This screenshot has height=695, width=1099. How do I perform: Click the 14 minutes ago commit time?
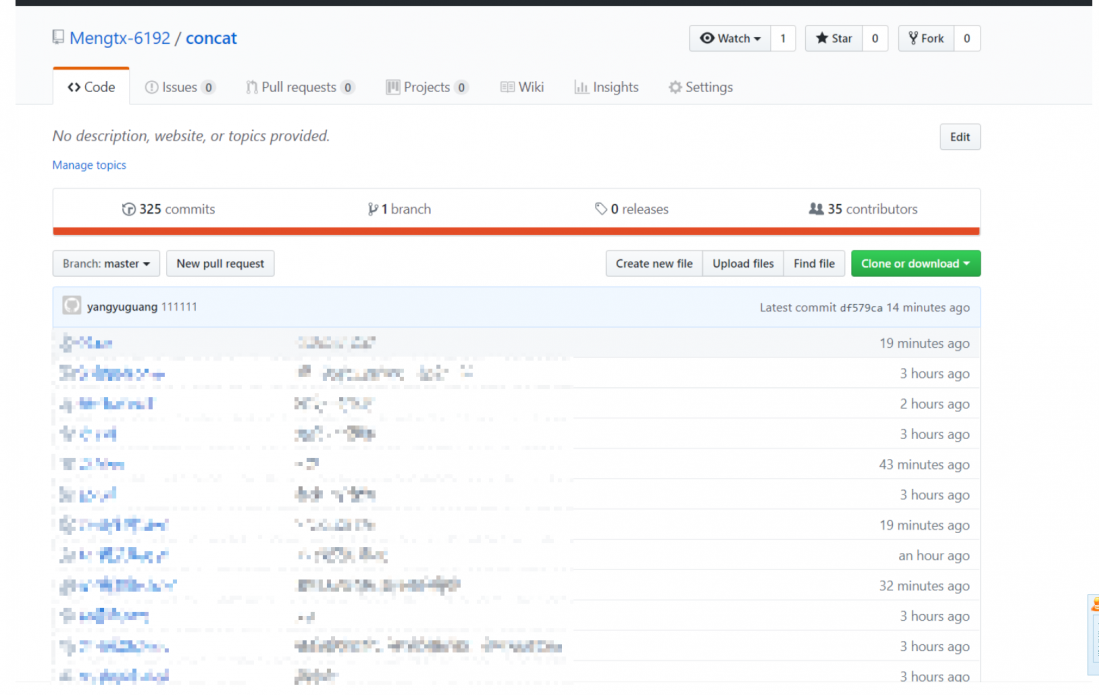click(928, 308)
